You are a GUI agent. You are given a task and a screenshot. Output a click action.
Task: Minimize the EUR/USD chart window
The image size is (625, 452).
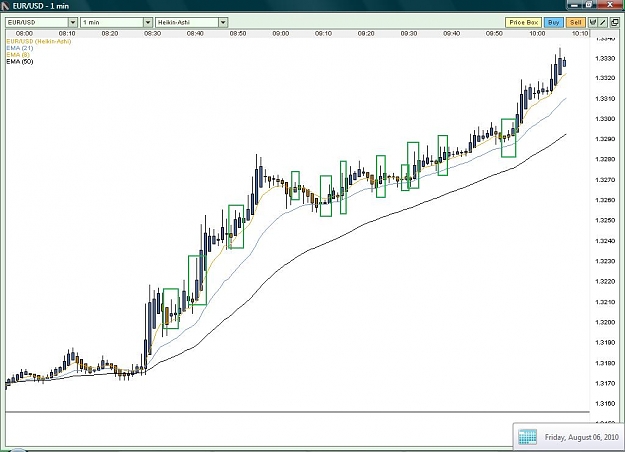(x=575, y=4)
